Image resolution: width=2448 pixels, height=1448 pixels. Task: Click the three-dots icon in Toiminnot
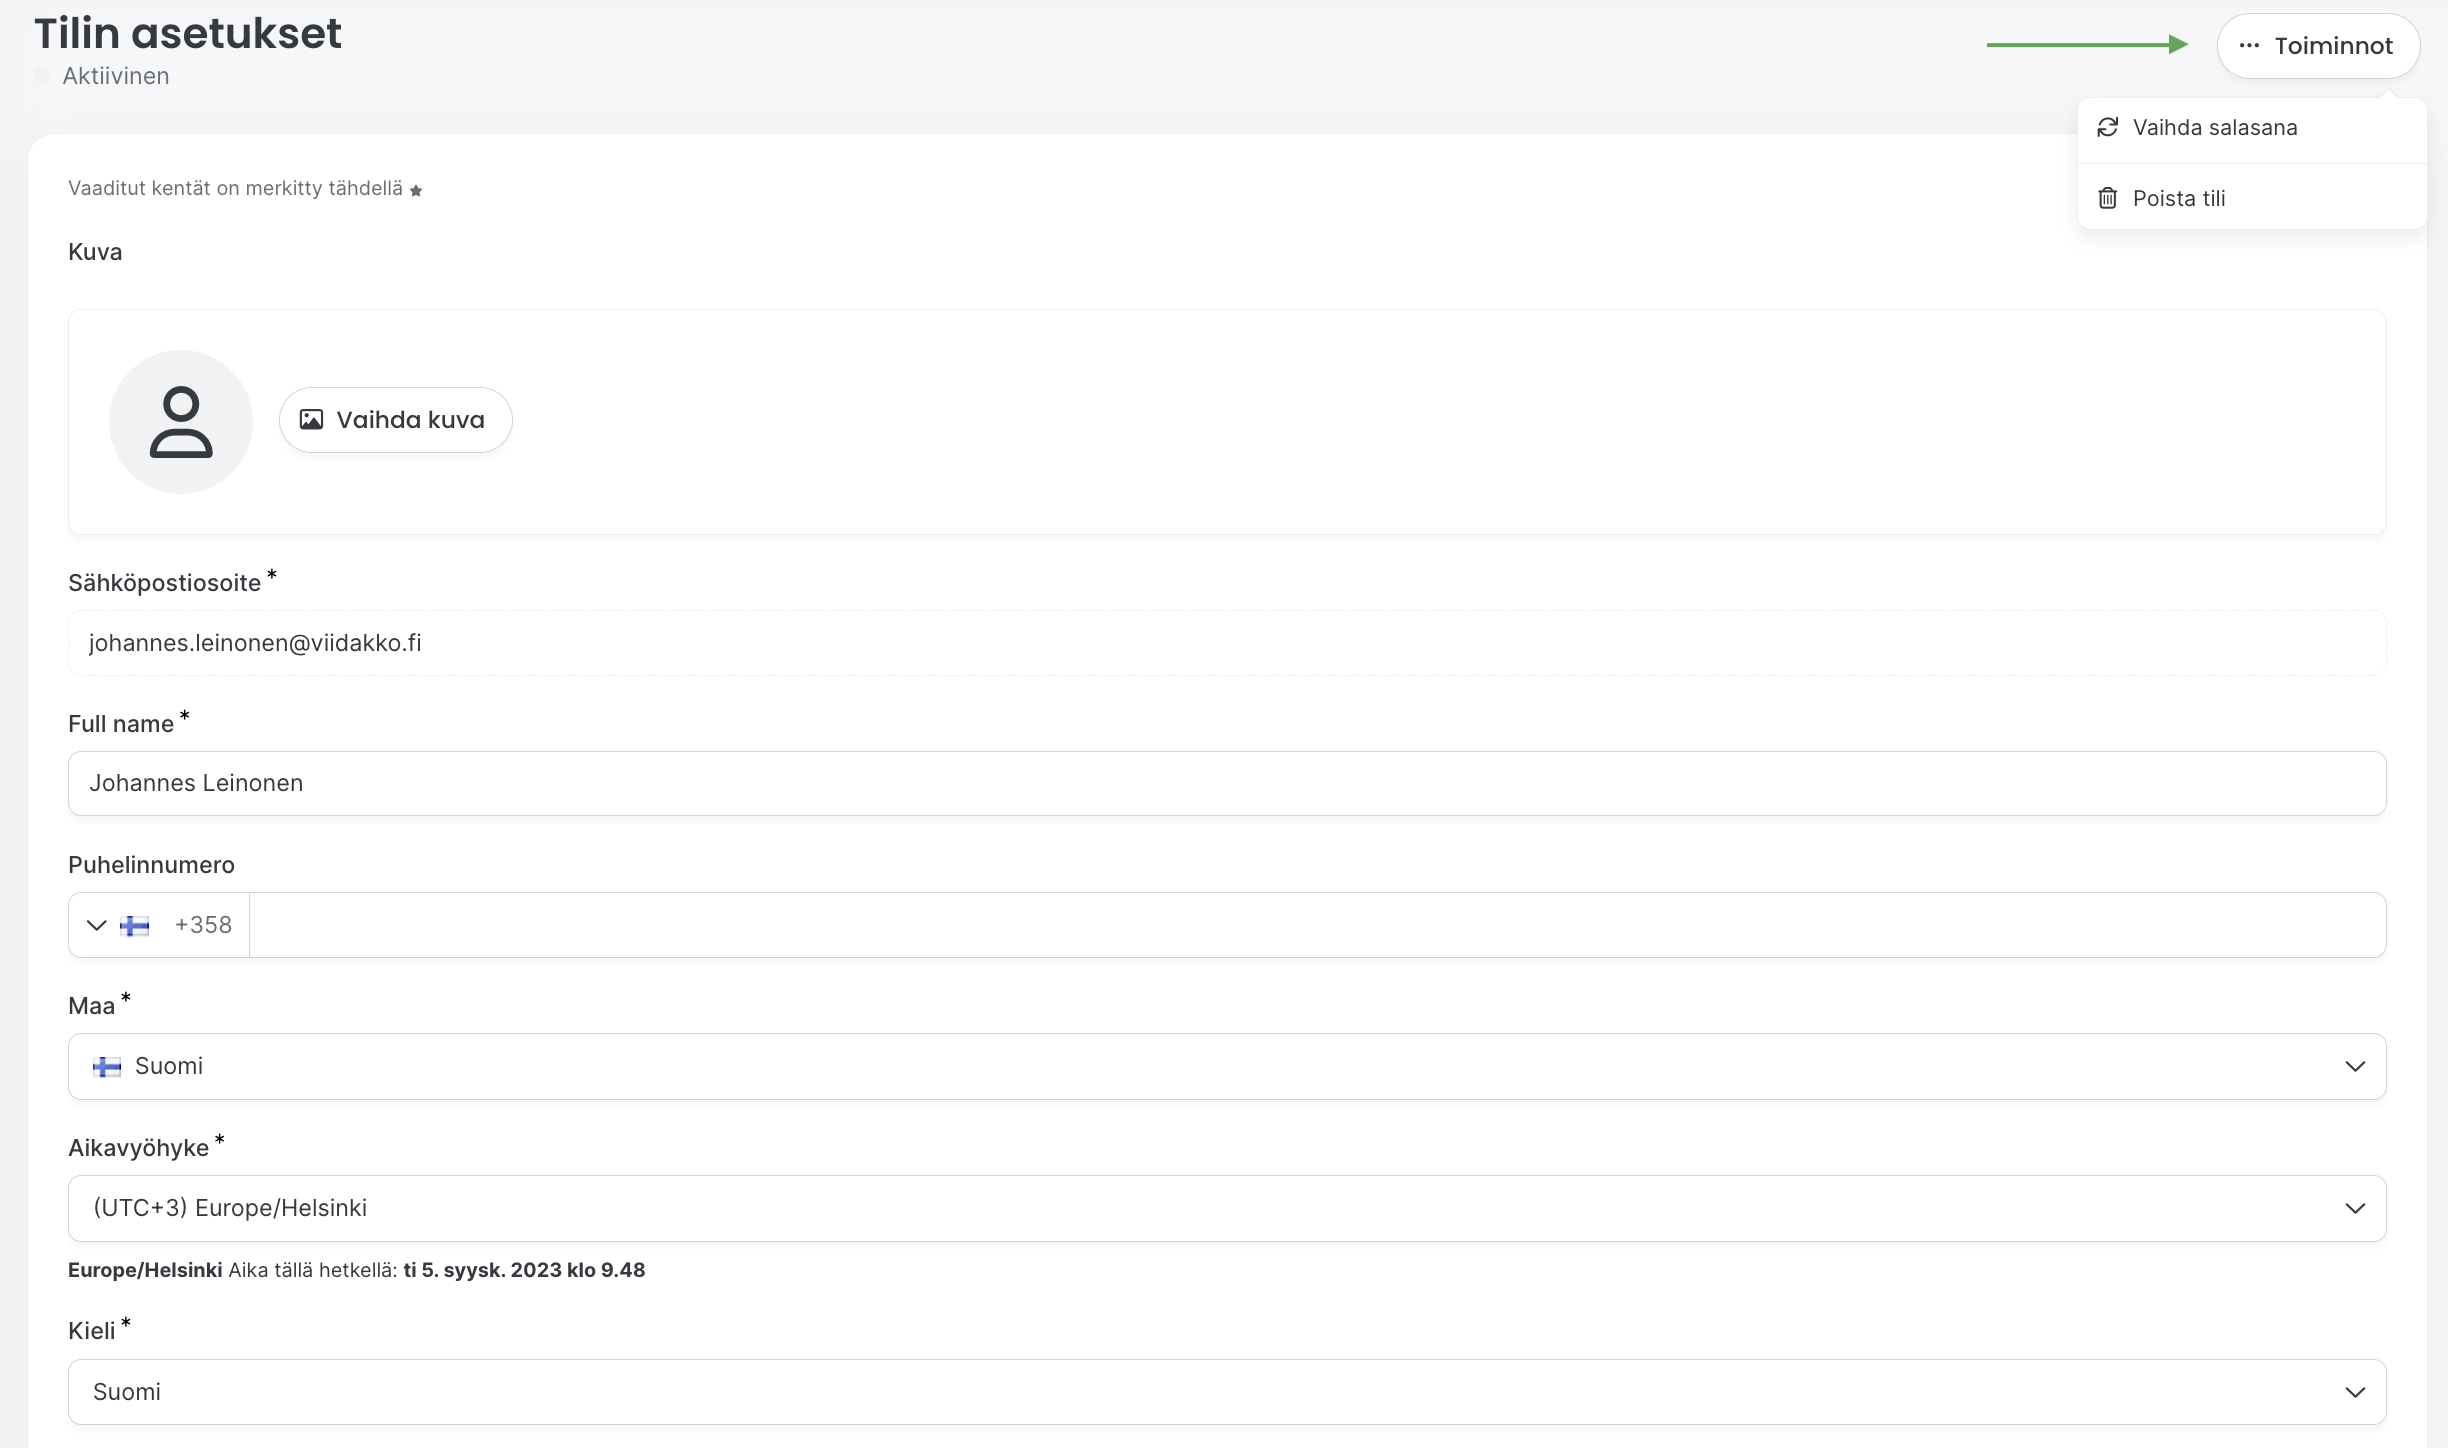(x=2249, y=46)
